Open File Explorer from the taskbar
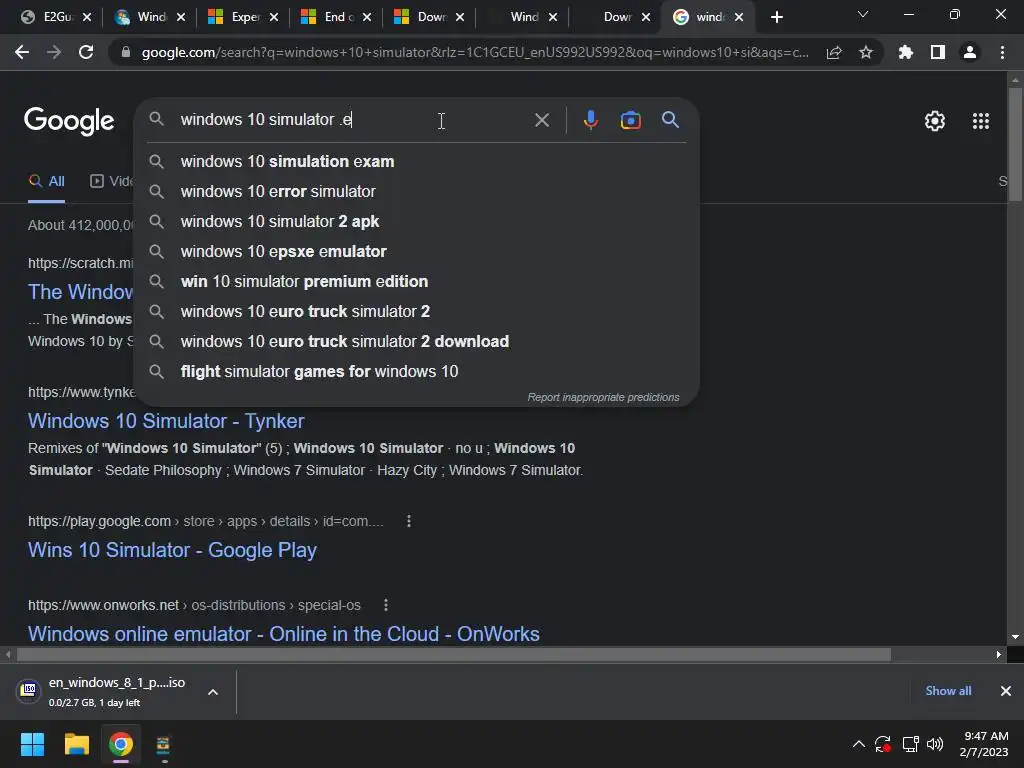The width and height of the screenshot is (1024, 768). [x=76, y=744]
